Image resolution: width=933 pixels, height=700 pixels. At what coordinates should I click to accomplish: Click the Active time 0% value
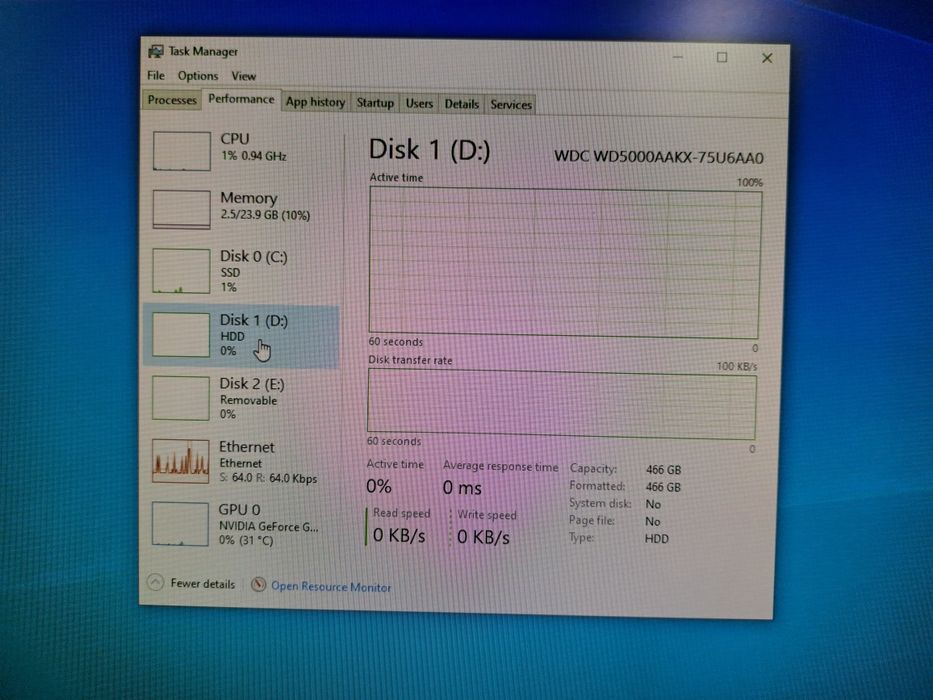click(379, 486)
